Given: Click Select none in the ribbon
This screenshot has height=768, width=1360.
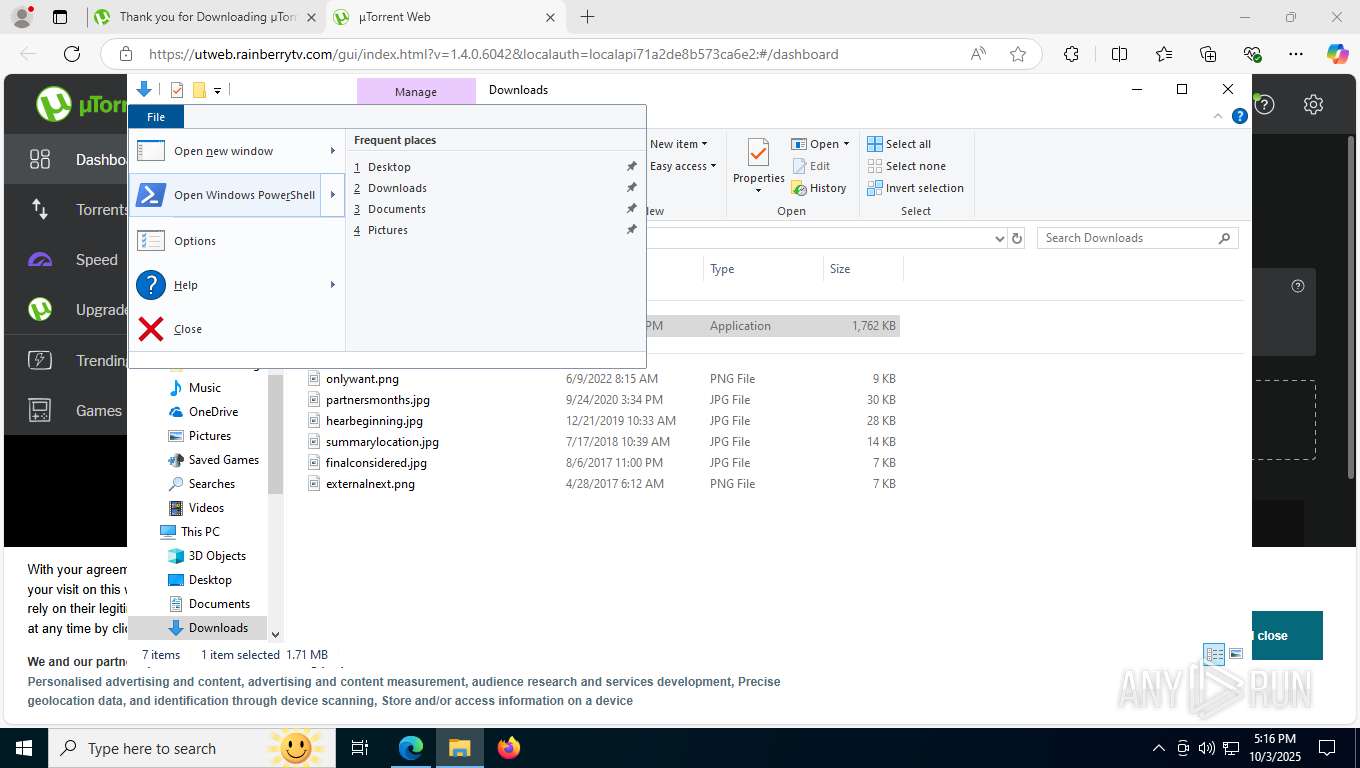Looking at the screenshot, I should (x=906, y=166).
